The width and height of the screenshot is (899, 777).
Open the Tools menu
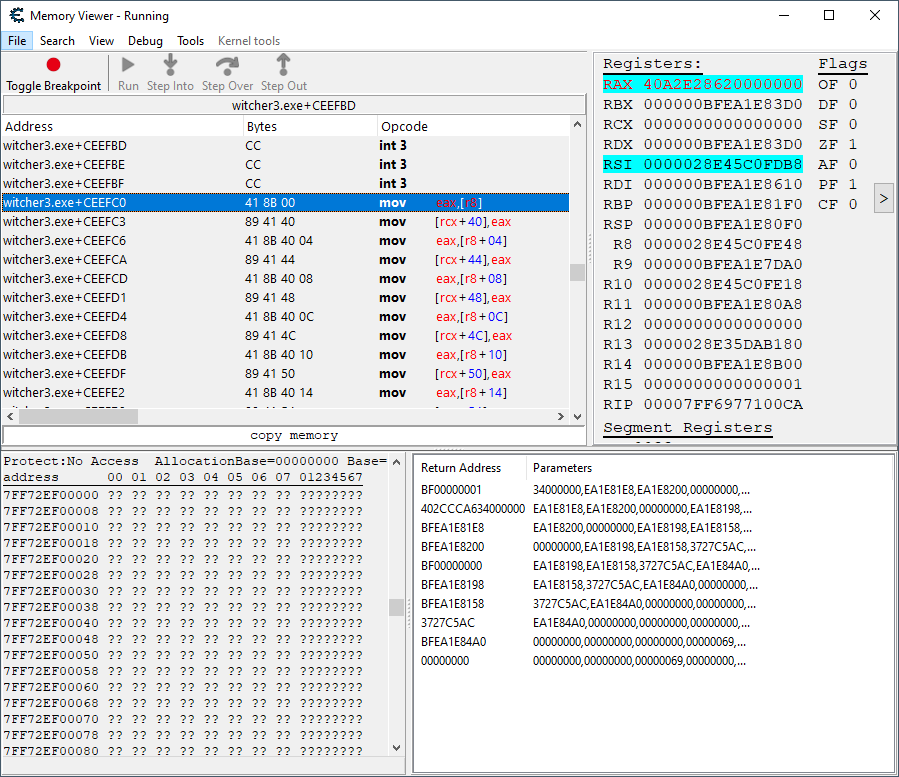[x=190, y=41]
